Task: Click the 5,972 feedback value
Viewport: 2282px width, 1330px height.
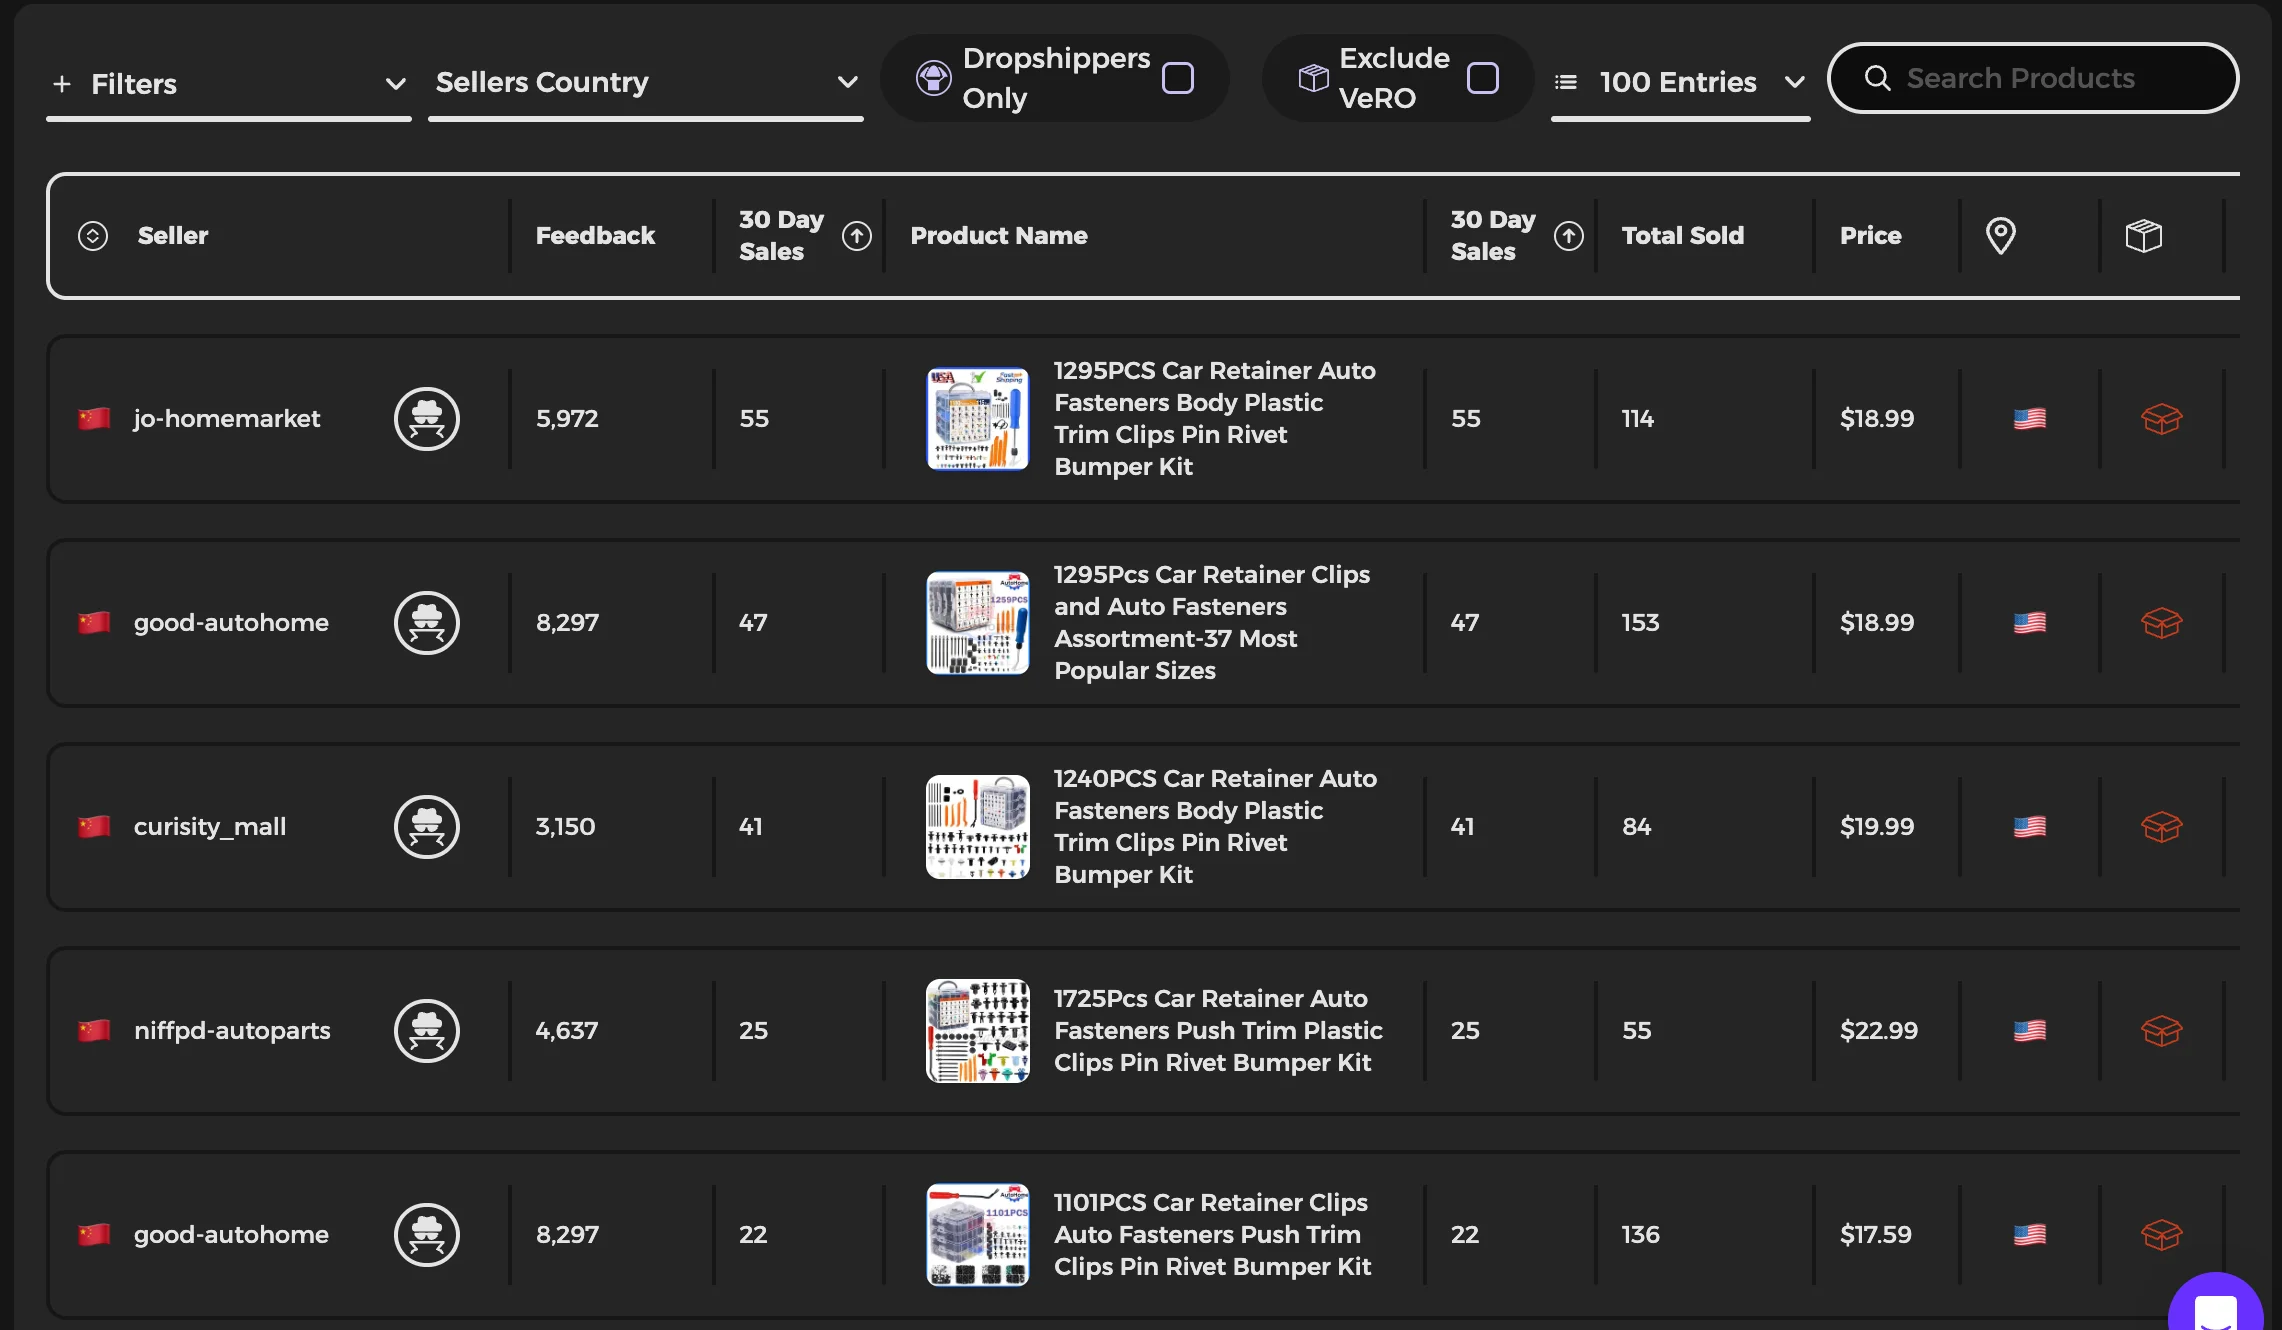Action: tap(567, 419)
